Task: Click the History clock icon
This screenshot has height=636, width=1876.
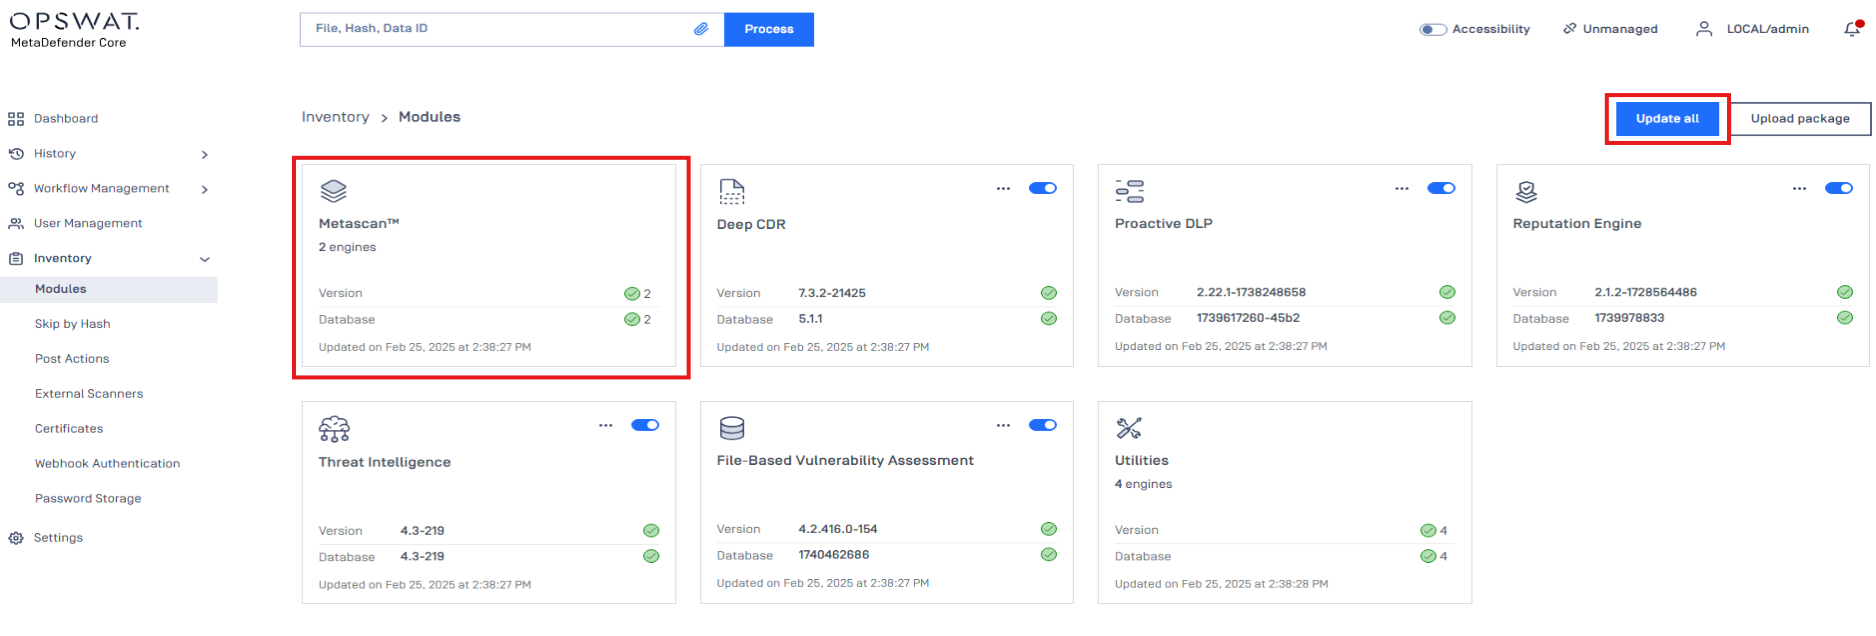Action: pyautogui.click(x=16, y=154)
